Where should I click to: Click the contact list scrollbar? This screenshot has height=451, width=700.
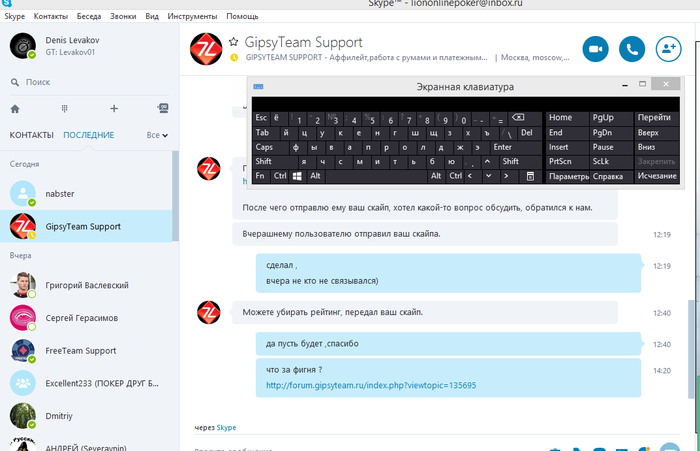click(x=175, y=196)
